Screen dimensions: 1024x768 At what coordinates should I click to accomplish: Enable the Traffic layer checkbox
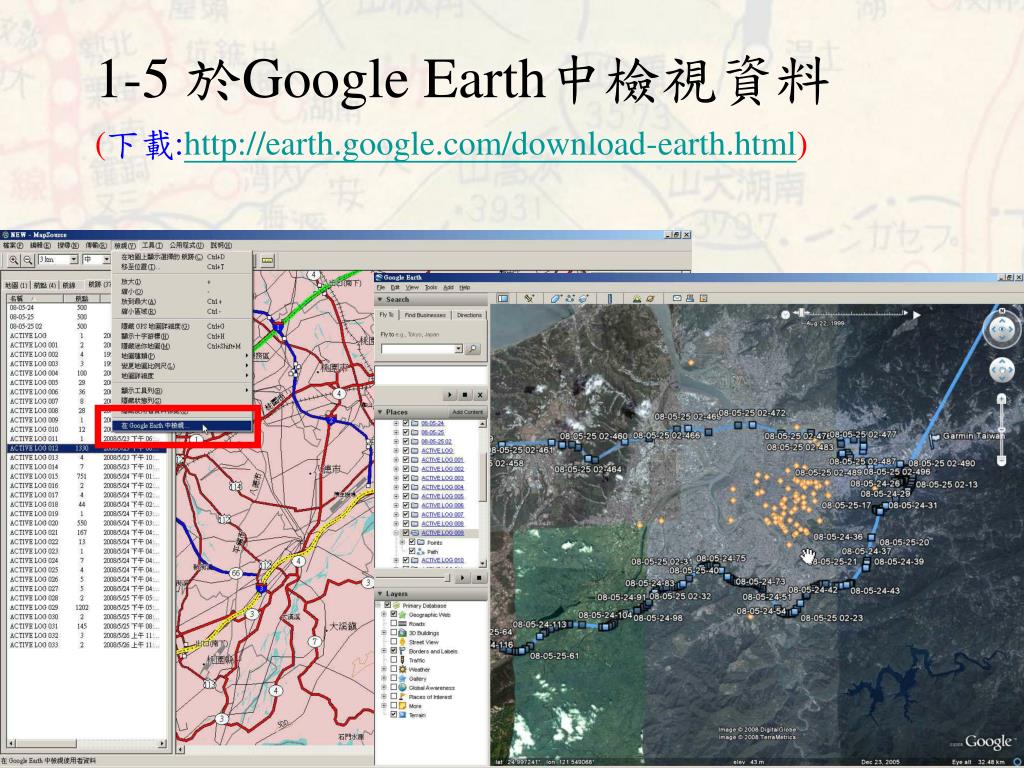(x=393, y=660)
